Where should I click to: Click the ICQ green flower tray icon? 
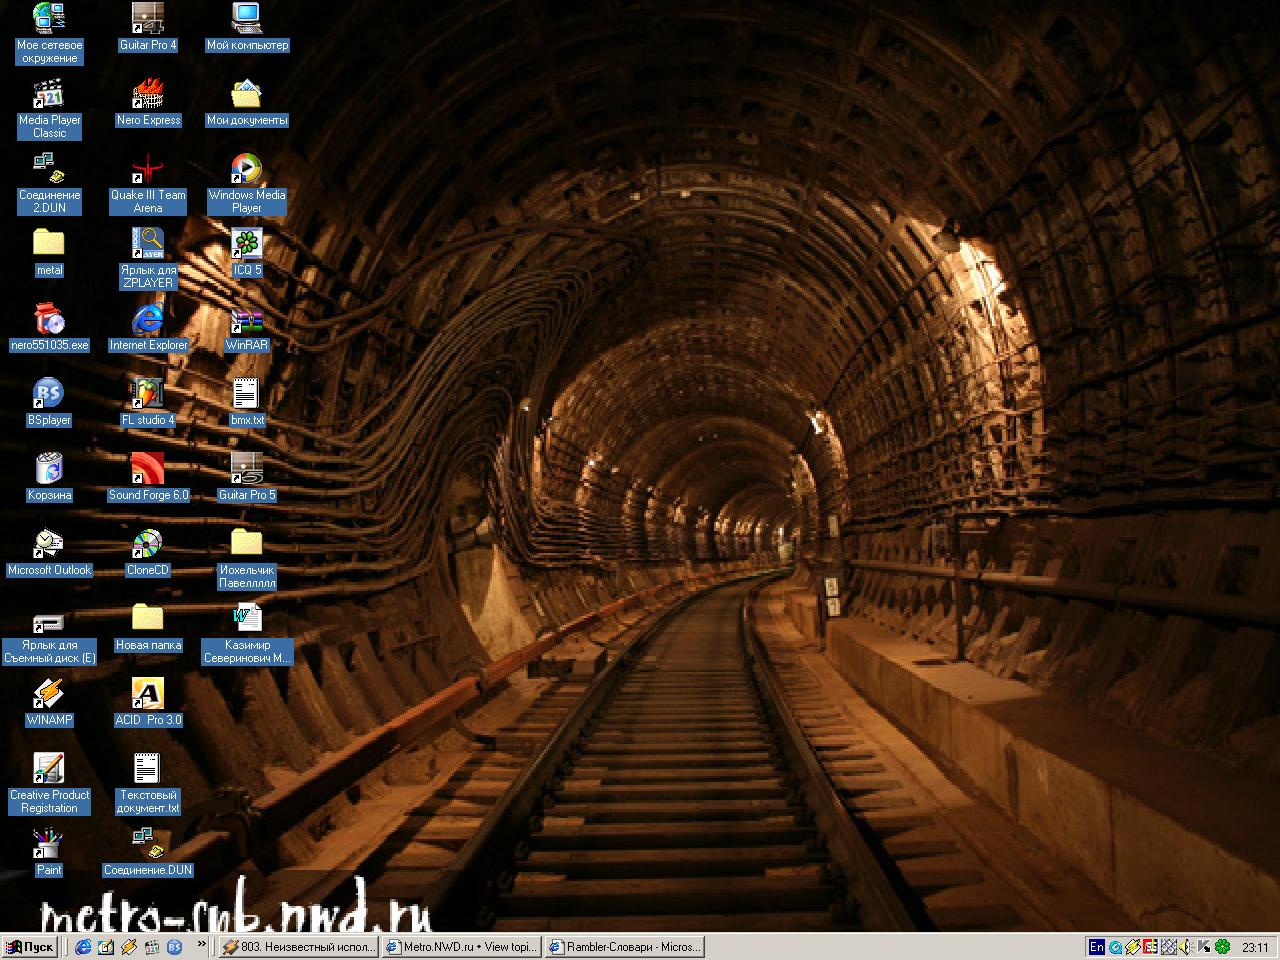click(1222, 947)
